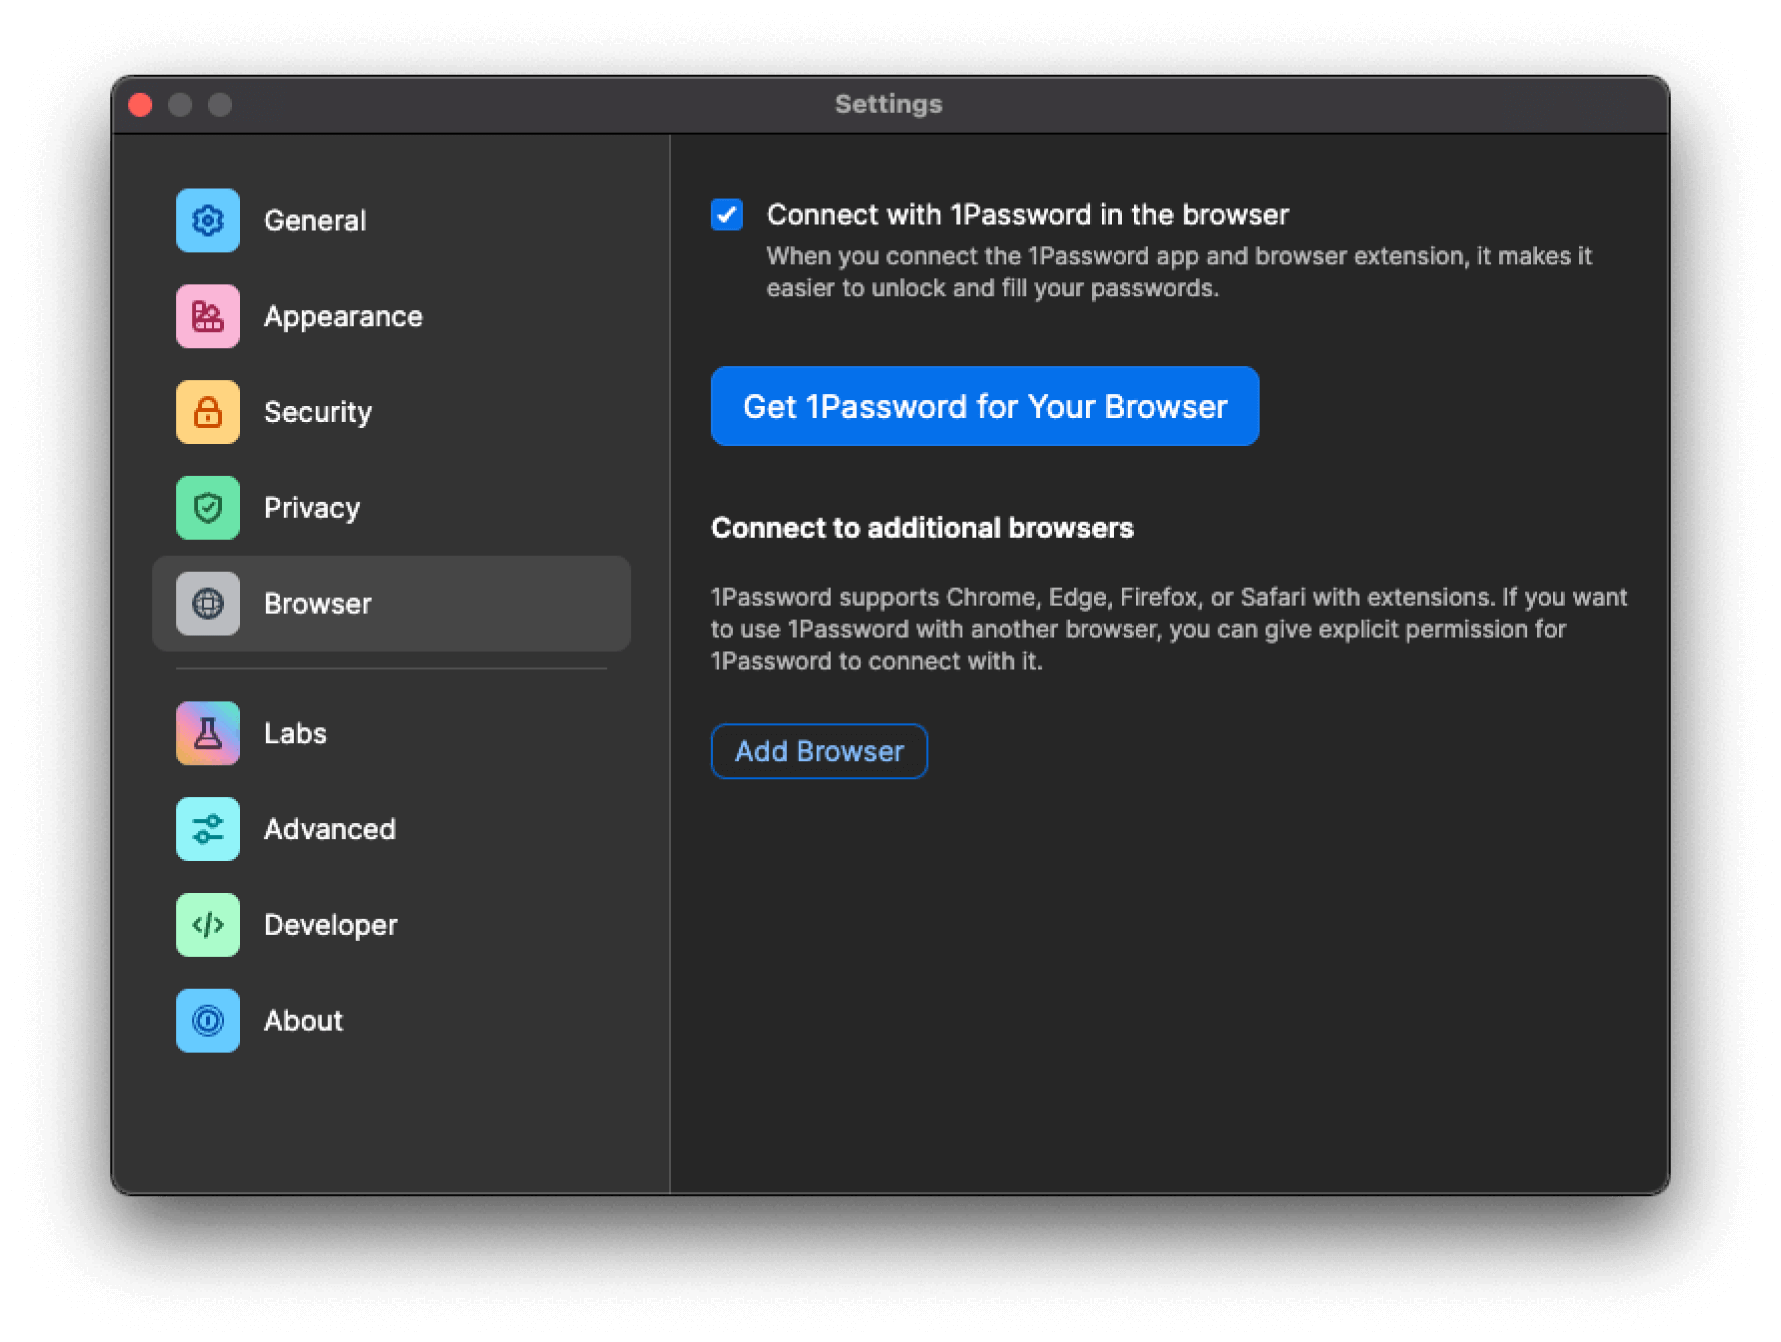The height and width of the screenshot is (1342, 1781).
Task: Click the Settings window title bar
Action: 889,103
